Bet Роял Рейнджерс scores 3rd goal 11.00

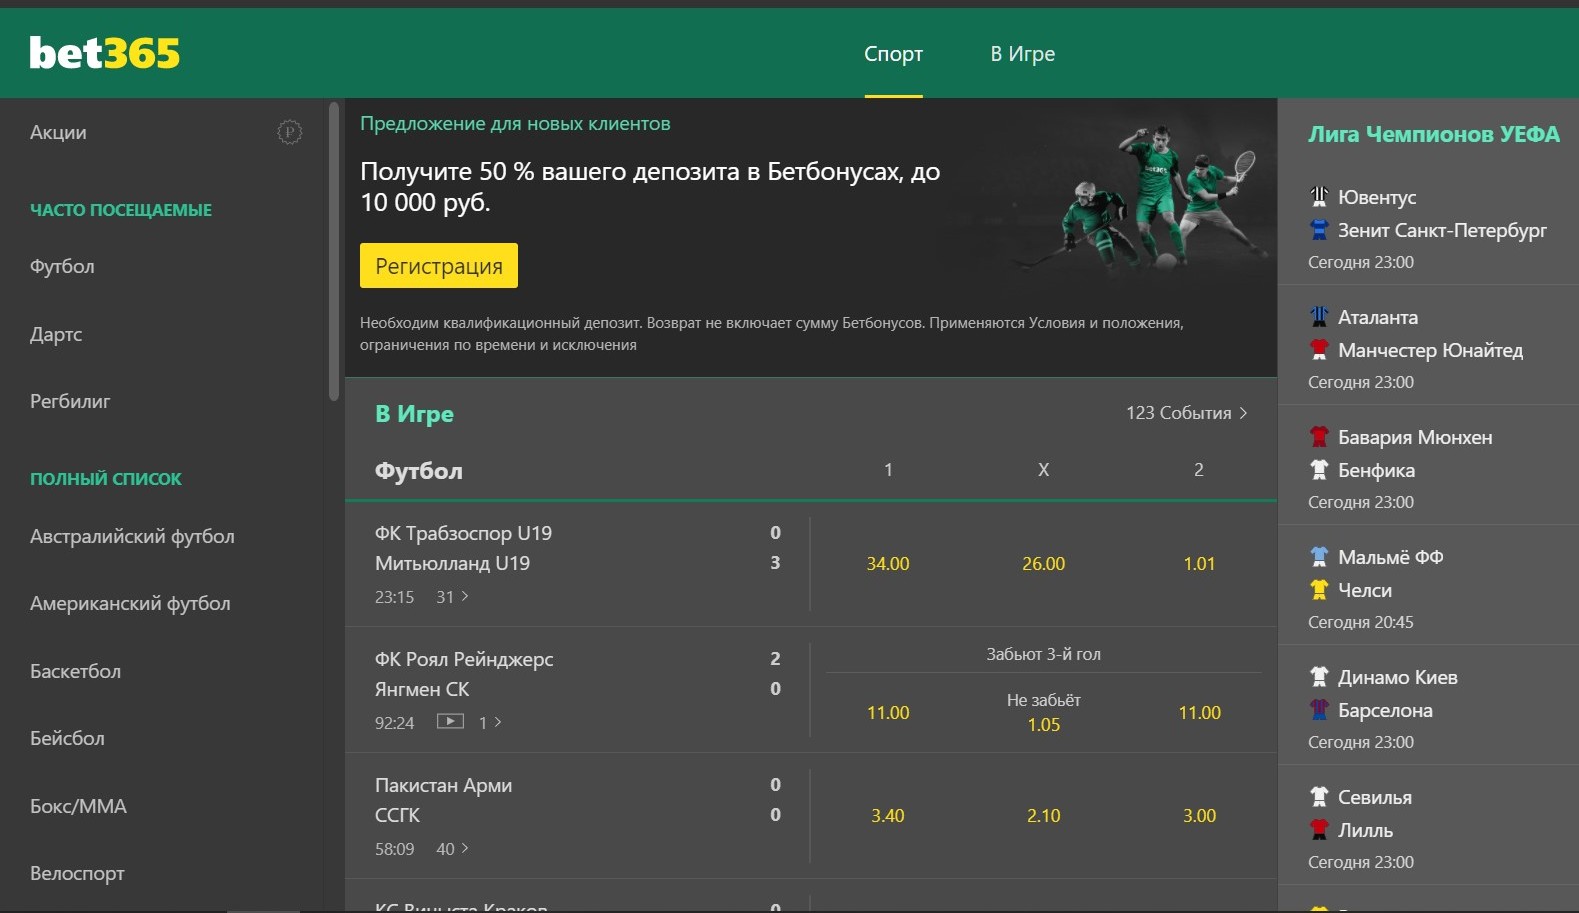(888, 713)
